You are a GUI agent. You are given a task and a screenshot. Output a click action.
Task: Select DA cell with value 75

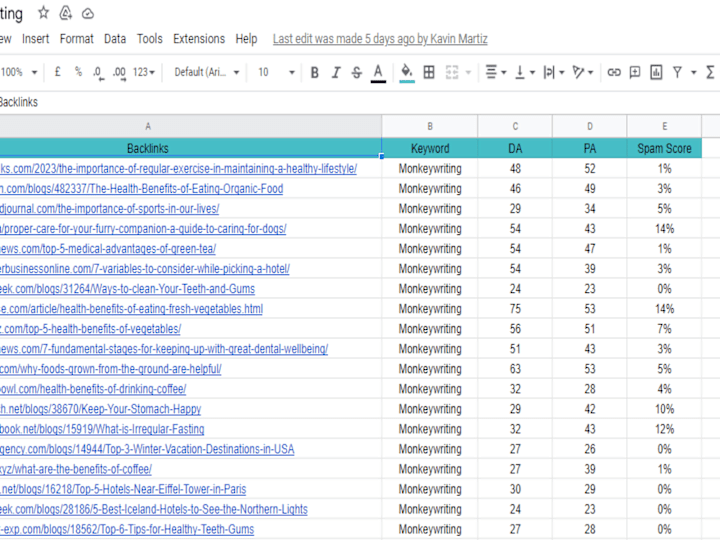coord(515,309)
